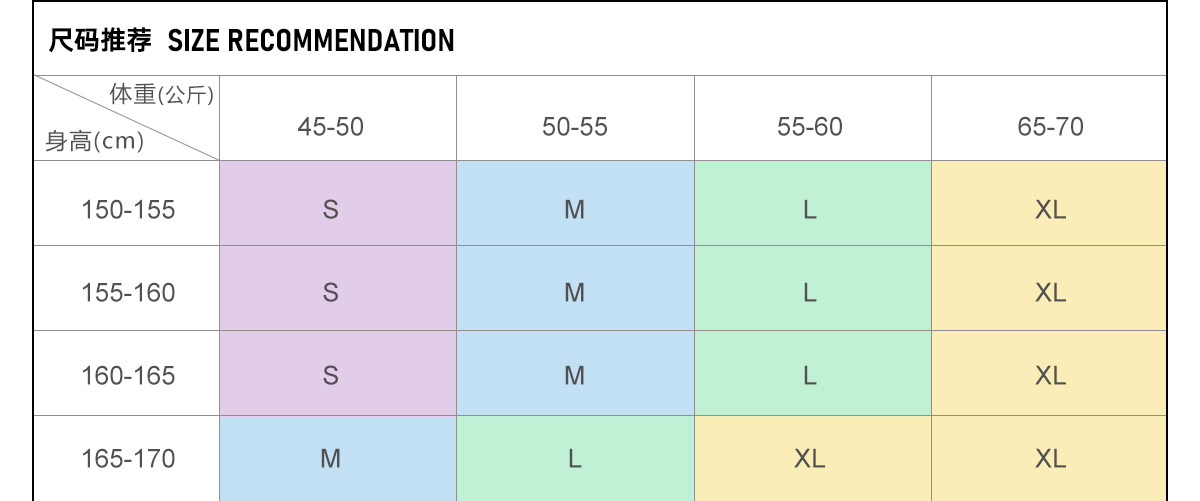Click the 55-60 weight column header
Screen dimensions: 1200x501
[810, 127]
